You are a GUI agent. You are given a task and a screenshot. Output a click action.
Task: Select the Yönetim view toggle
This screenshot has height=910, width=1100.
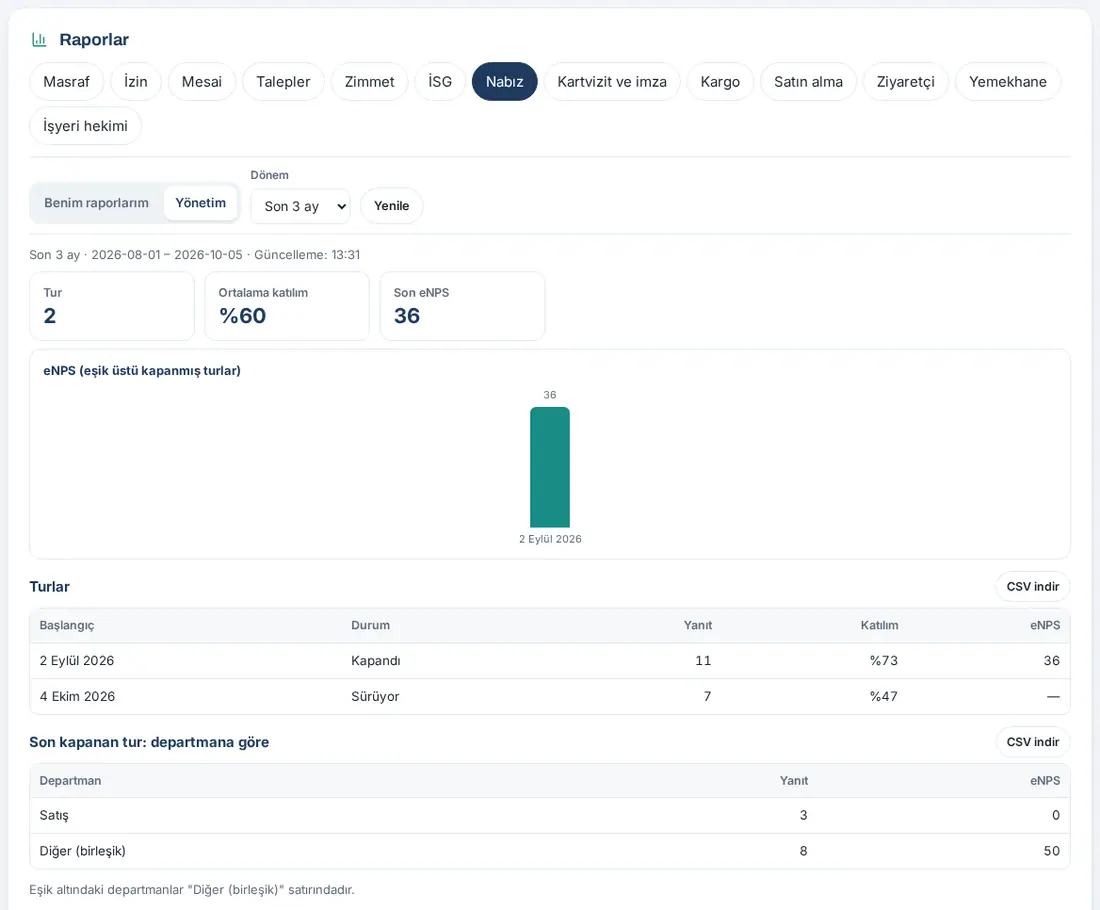(201, 203)
